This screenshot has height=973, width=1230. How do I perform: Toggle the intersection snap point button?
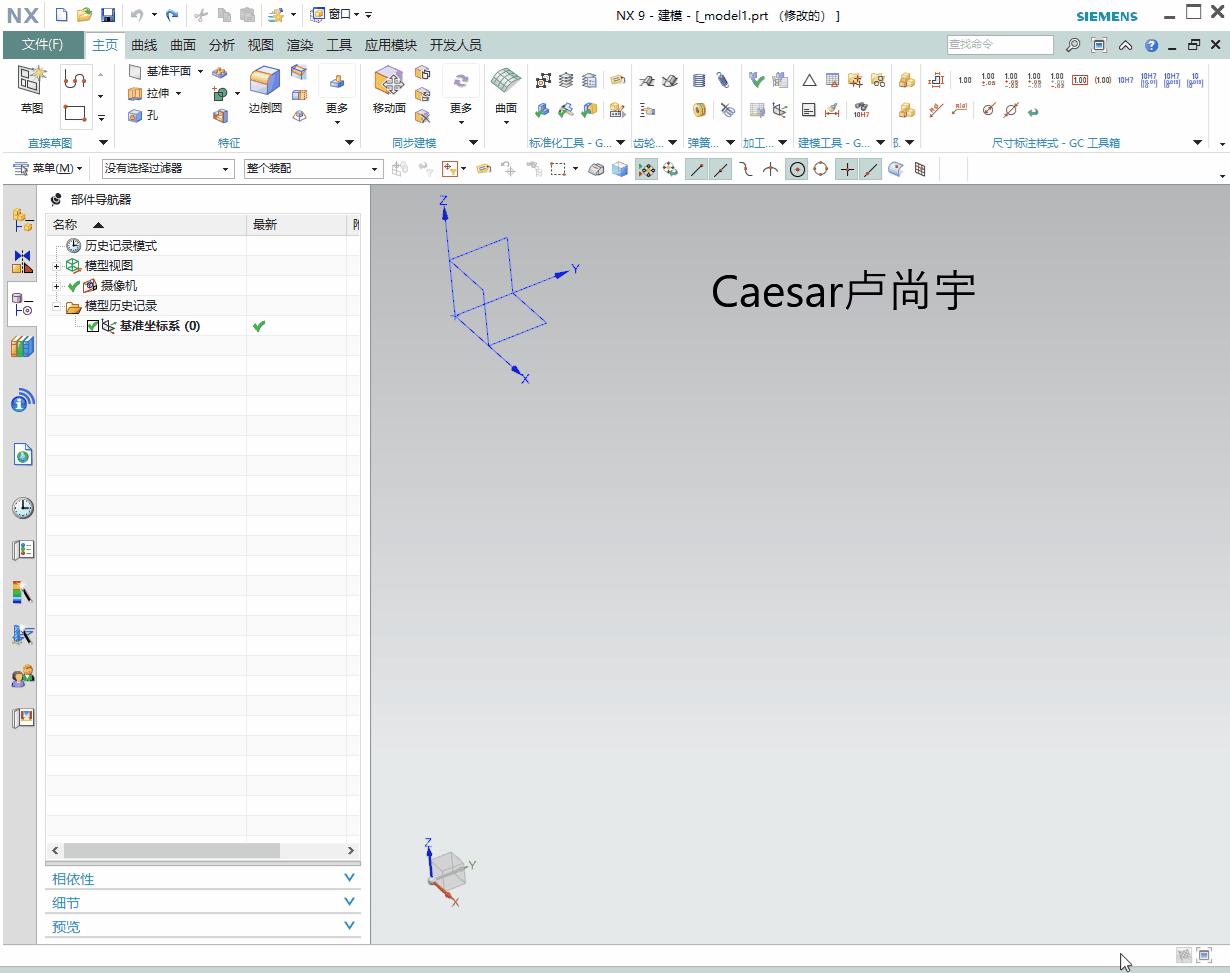click(x=770, y=169)
